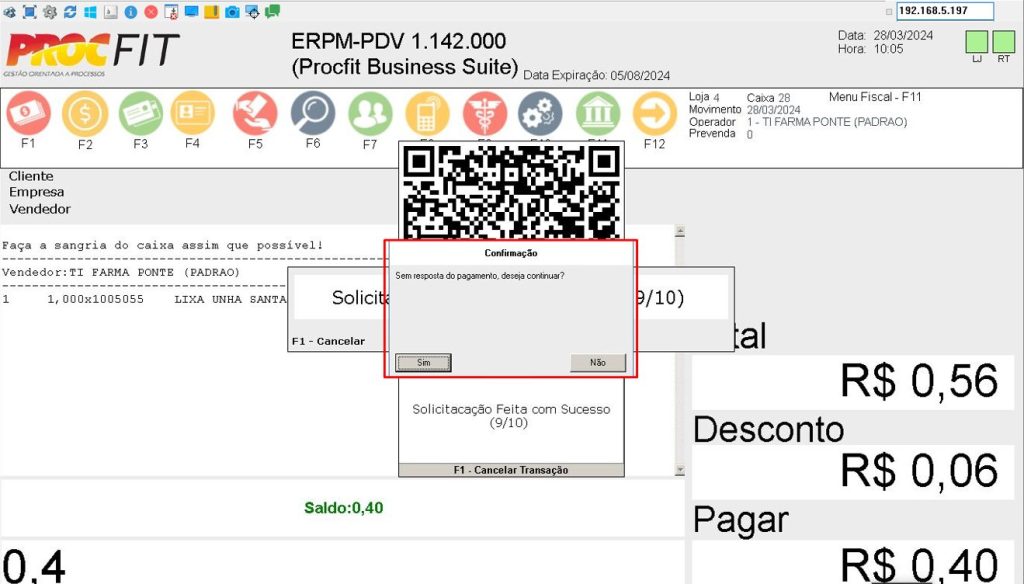Click the Procfit logo
This screenshot has width=1024, height=584.
coord(91,54)
